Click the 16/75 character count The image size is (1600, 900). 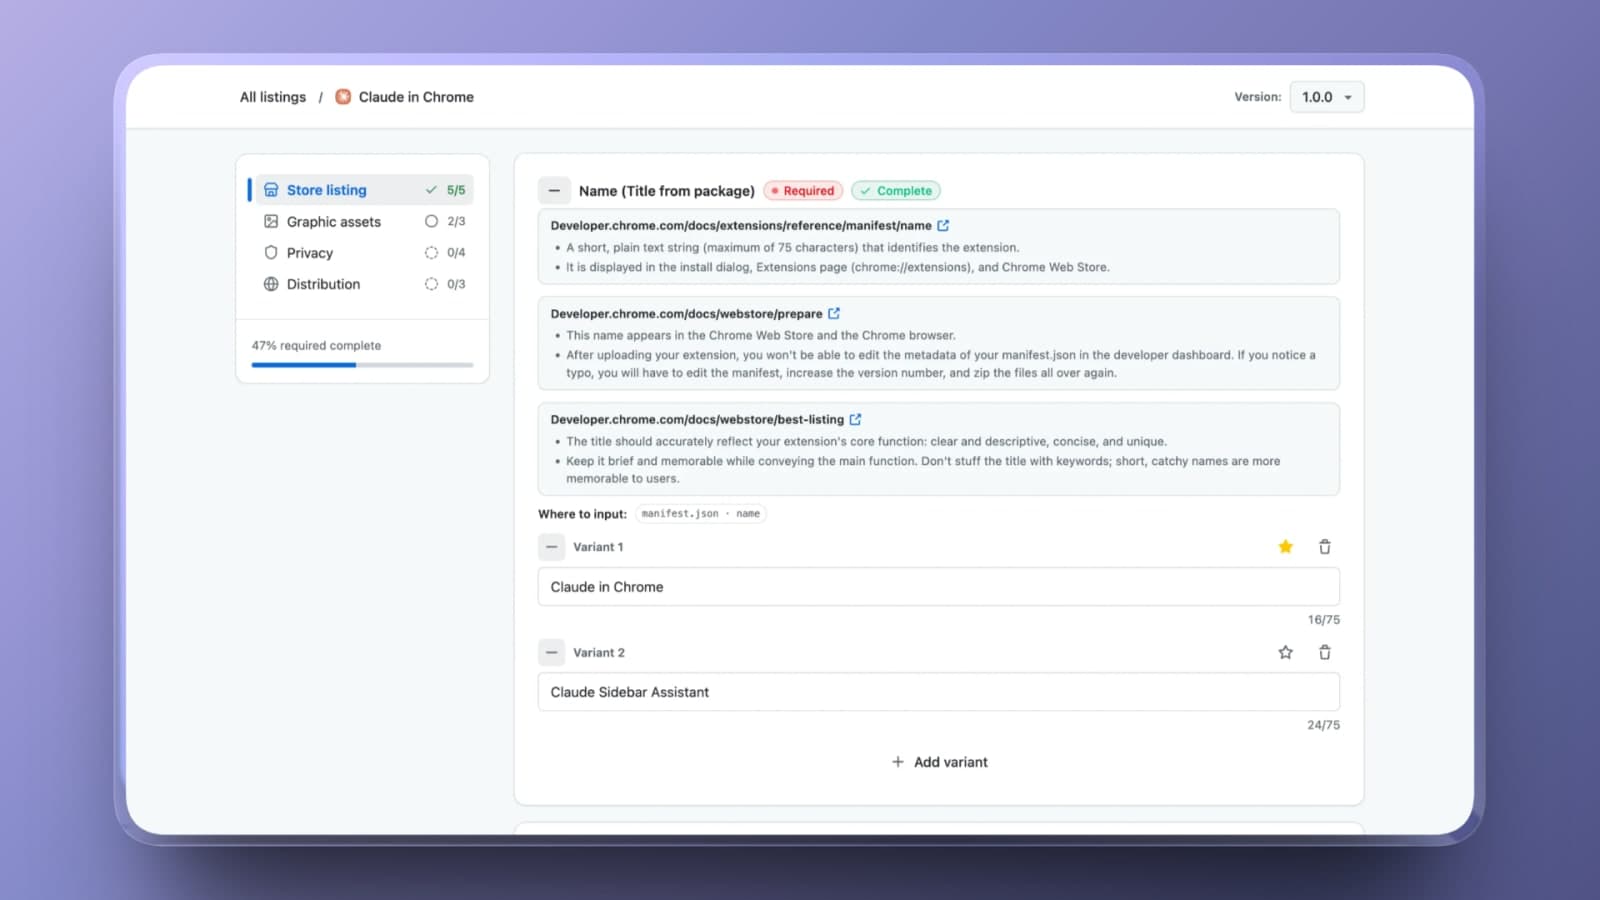pyautogui.click(x=1323, y=620)
